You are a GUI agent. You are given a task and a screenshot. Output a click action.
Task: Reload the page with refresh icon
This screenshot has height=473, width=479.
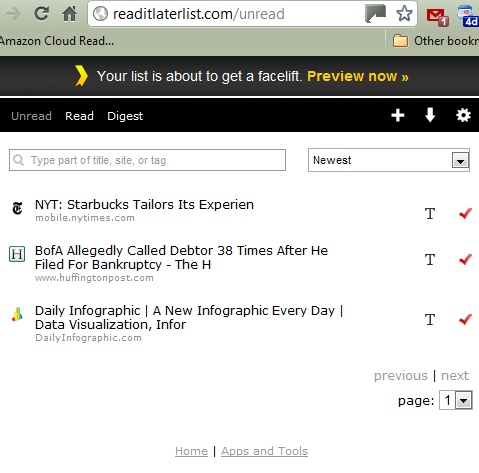pos(42,14)
